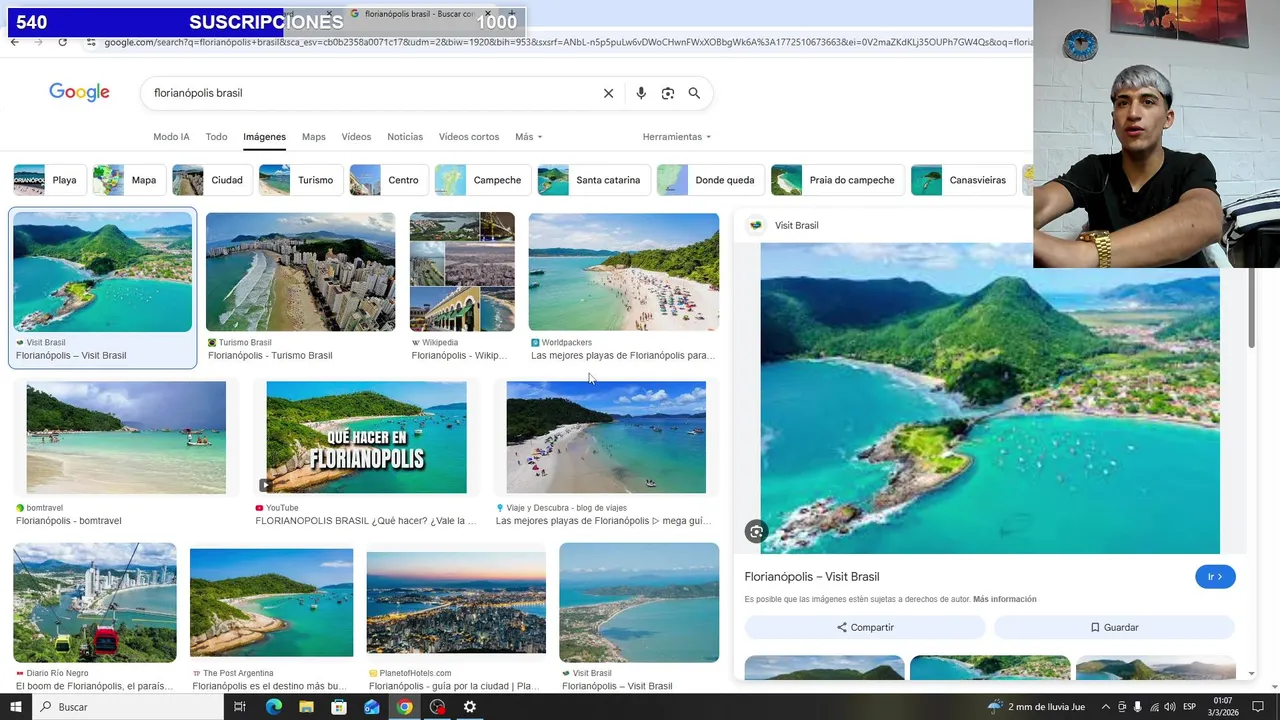
Task: Open Windows Start menu
Action: click(15, 707)
